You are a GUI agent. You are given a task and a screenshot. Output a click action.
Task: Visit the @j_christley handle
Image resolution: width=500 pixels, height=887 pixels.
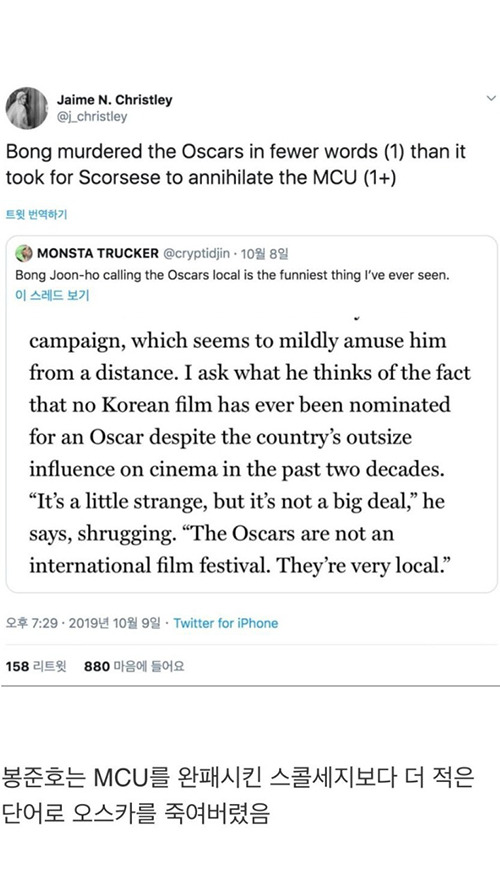coord(92,117)
